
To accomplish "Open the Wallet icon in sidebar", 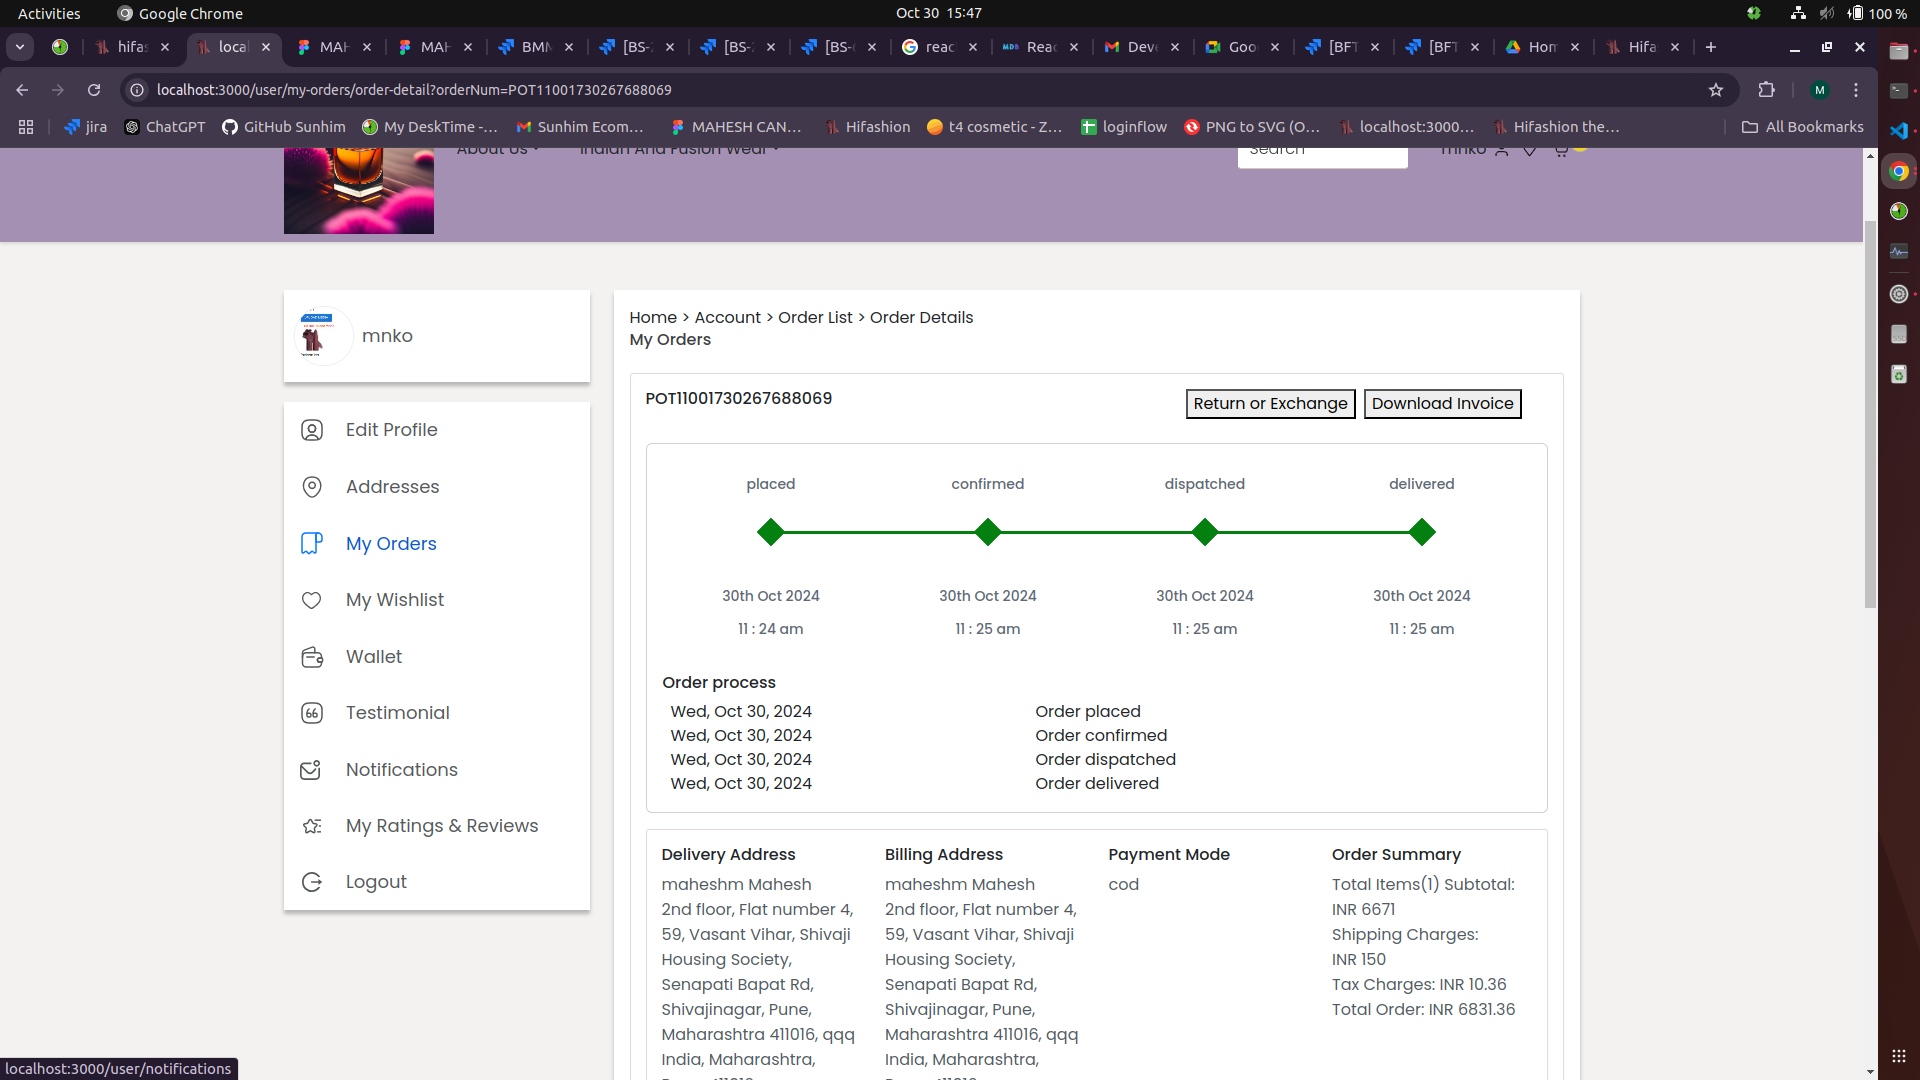I will (312, 657).
